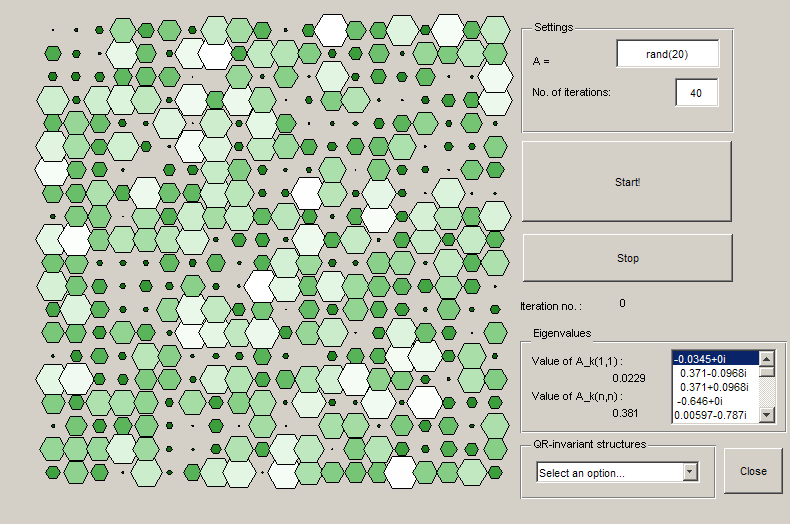Select eigenvalue -0.0345+0i in list
This screenshot has height=524, width=790.
point(715,359)
